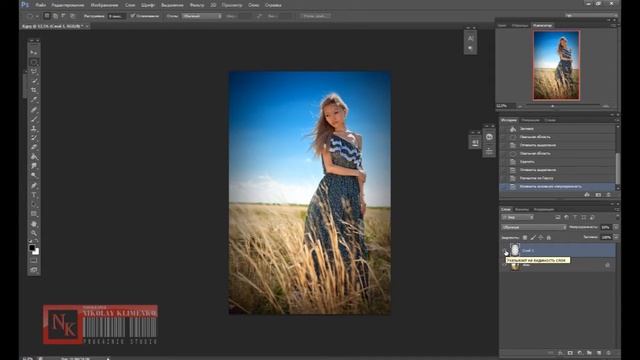Add layer mask in Layers panel
Image resolution: width=640 pixels, height=360 pixels.
pyautogui.click(x=570, y=353)
